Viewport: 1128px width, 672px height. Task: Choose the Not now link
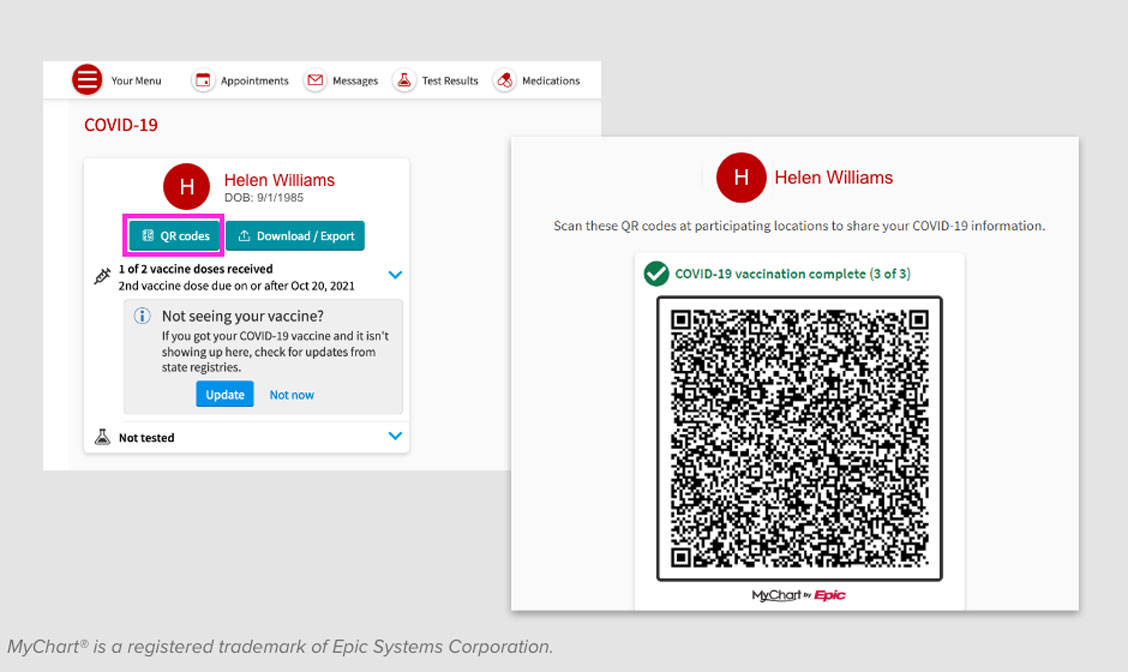(x=291, y=395)
